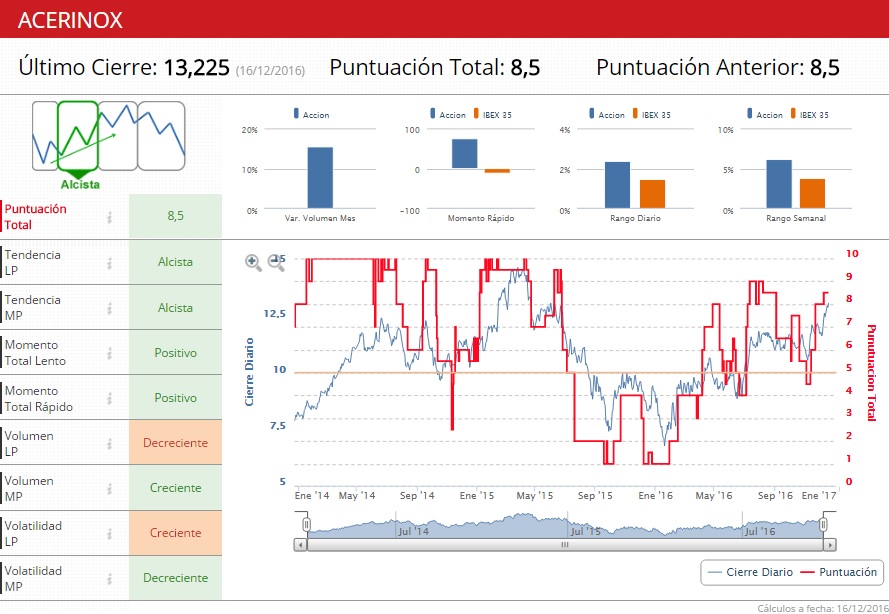Screen dimensions: 889x614
Task: Click blue bar in Var. Volumen Mes chart
Action: tap(320, 178)
